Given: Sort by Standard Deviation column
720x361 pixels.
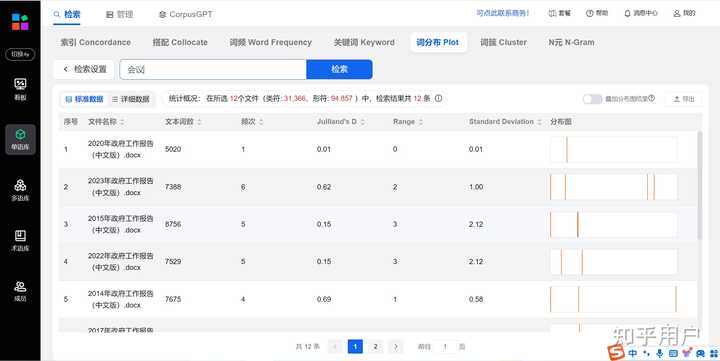Looking at the screenshot, I should click(540, 122).
